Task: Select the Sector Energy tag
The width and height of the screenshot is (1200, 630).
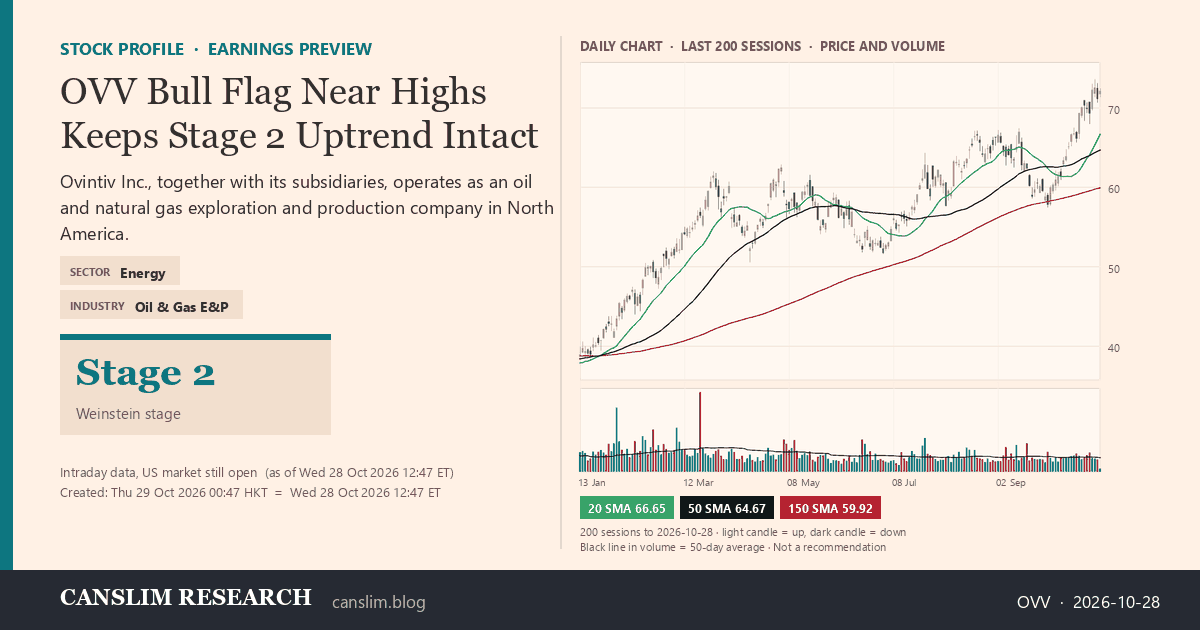Action: coord(120,271)
